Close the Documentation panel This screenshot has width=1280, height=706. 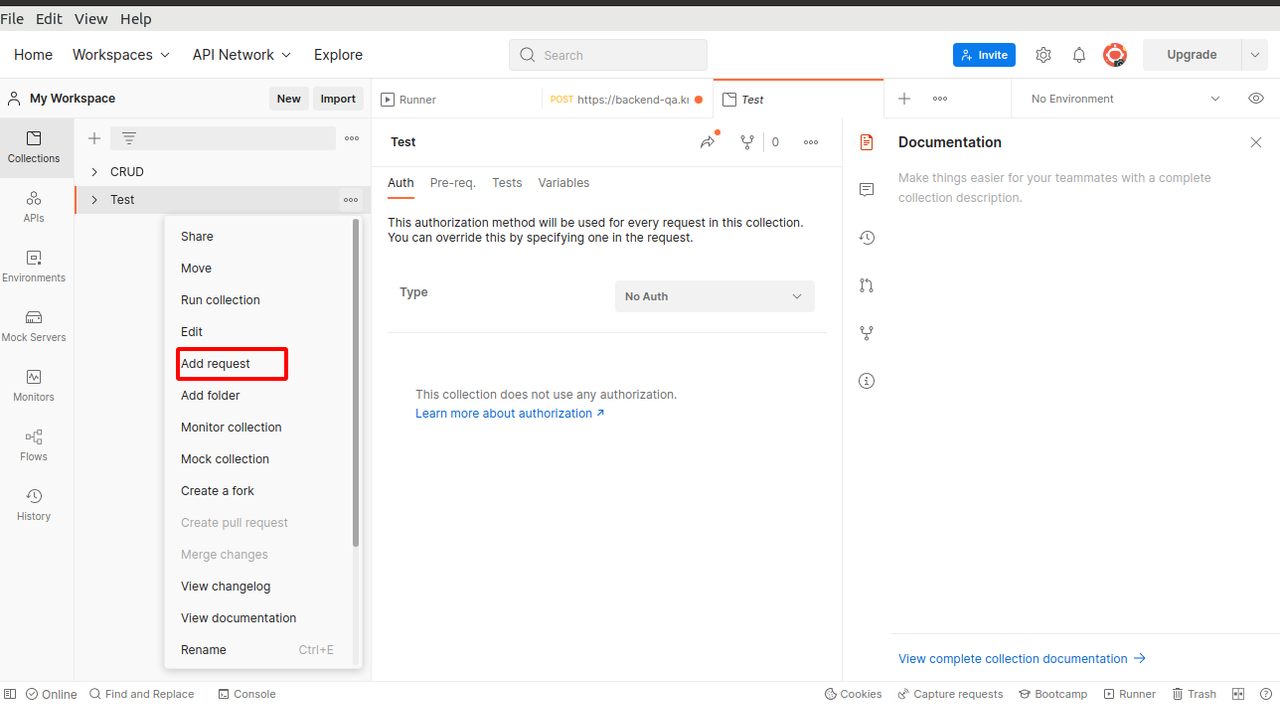(1256, 142)
